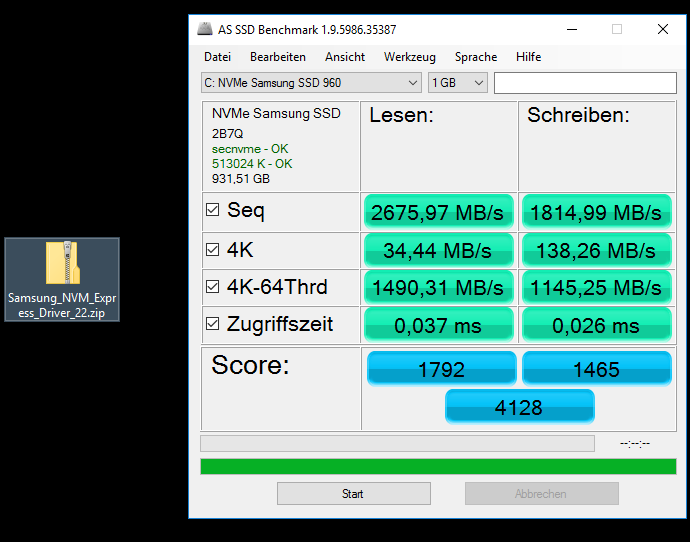Screen dimensions: 690x542
Task: Open the Ansicht menu
Action: [345, 57]
